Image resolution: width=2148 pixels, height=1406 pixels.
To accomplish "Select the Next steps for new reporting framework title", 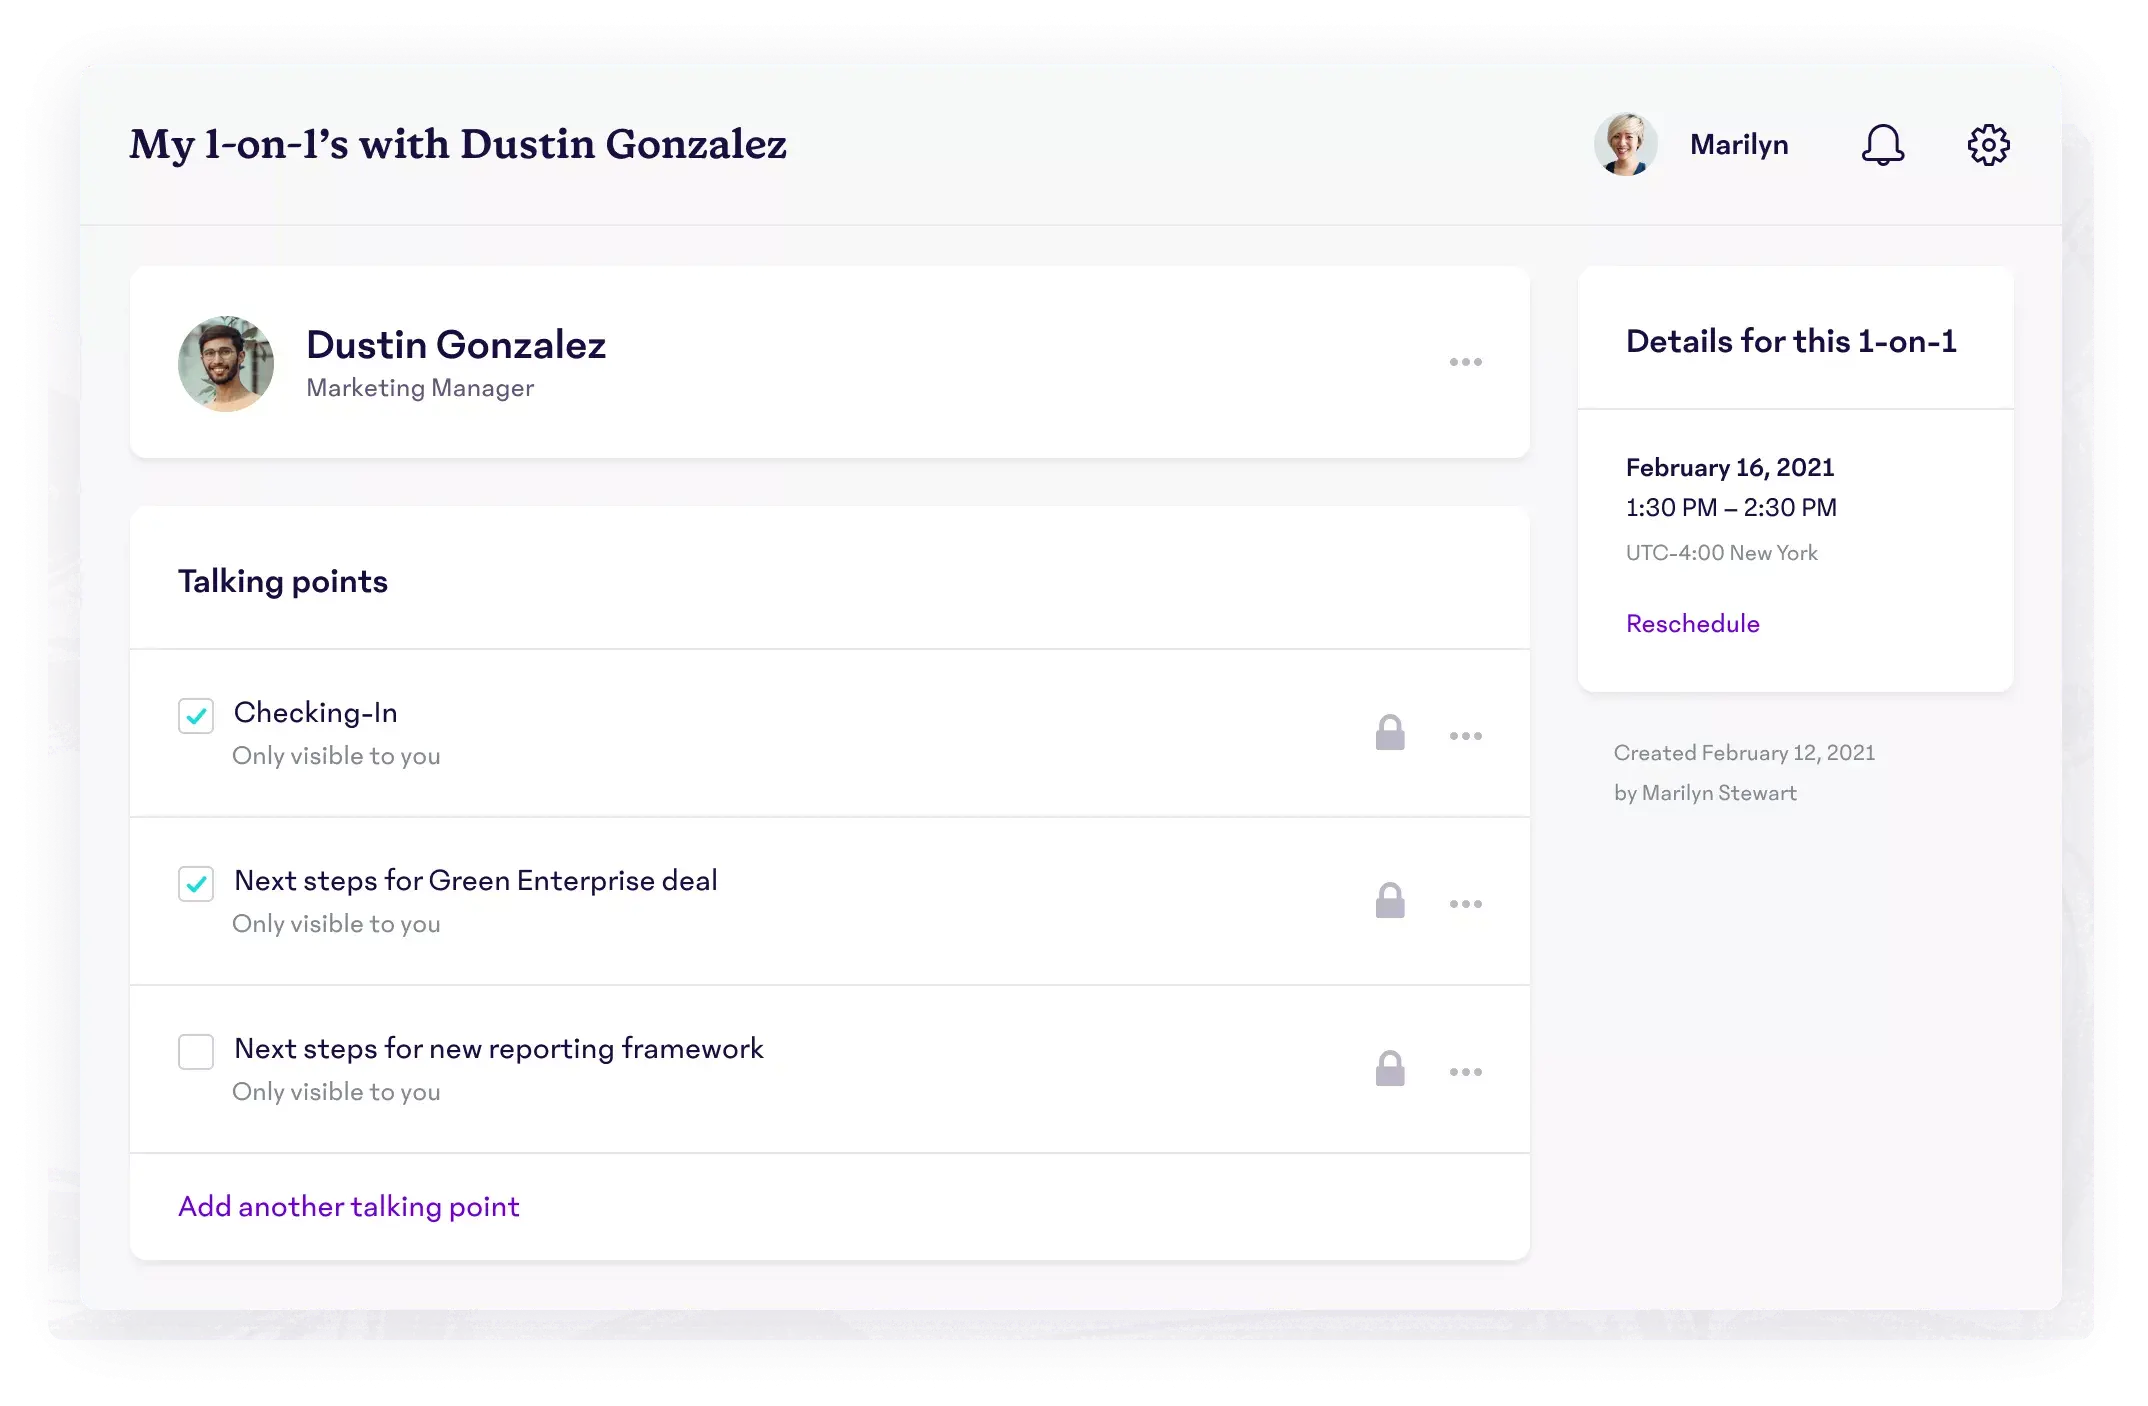I will tap(498, 1049).
